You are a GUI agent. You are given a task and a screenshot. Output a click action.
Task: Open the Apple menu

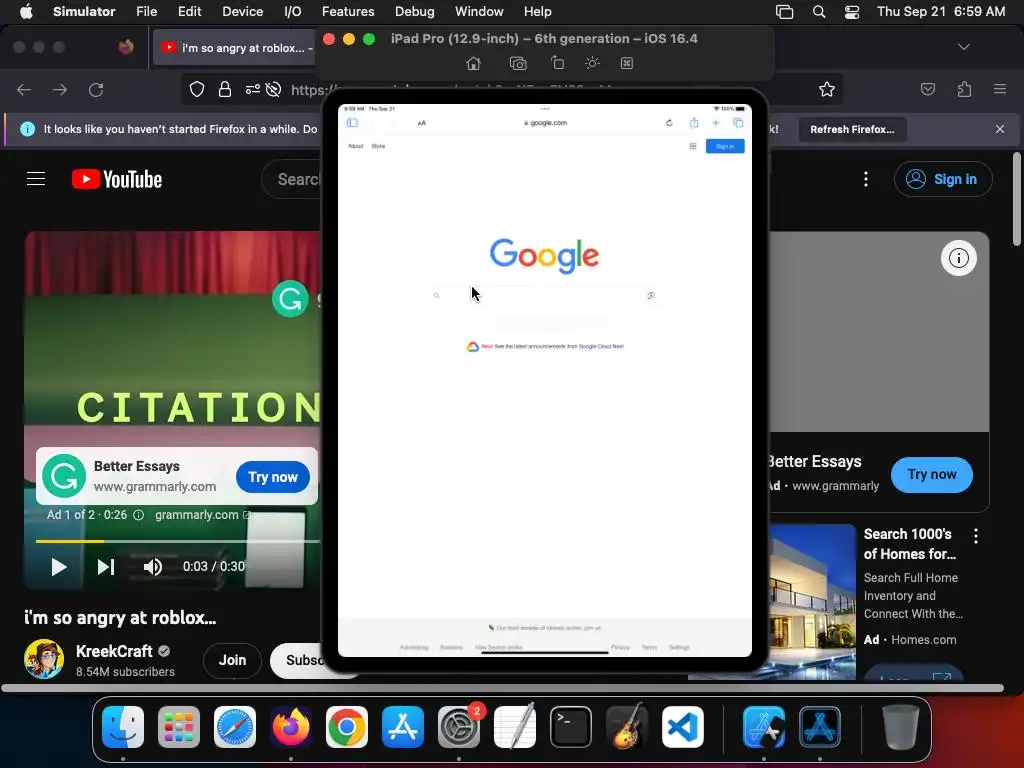click(26, 12)
